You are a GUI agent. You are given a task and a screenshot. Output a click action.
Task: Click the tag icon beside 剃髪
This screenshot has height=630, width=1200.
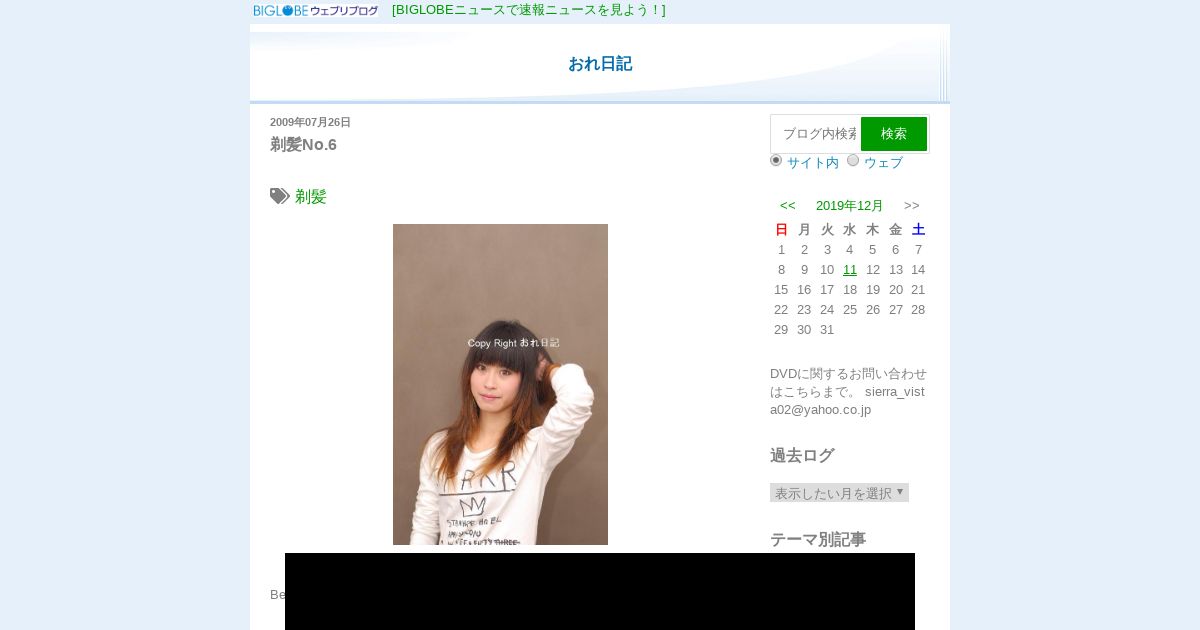[x=280, y=196]
